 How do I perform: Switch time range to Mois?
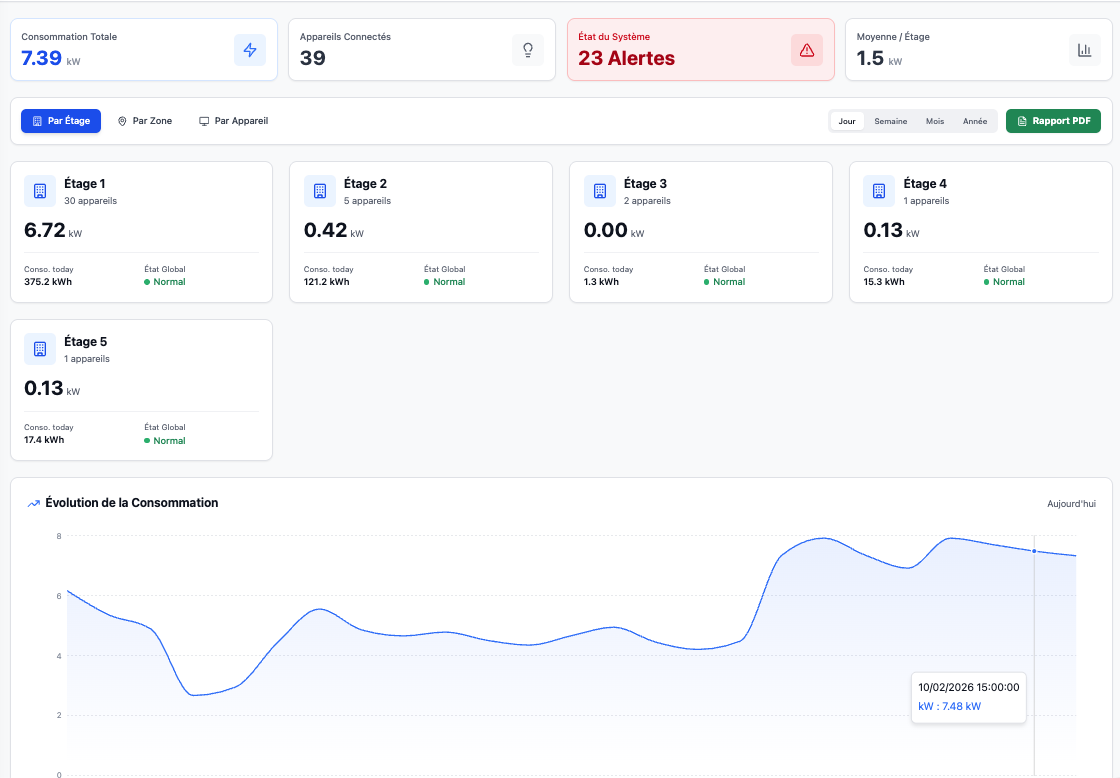[x=935, y=121]
